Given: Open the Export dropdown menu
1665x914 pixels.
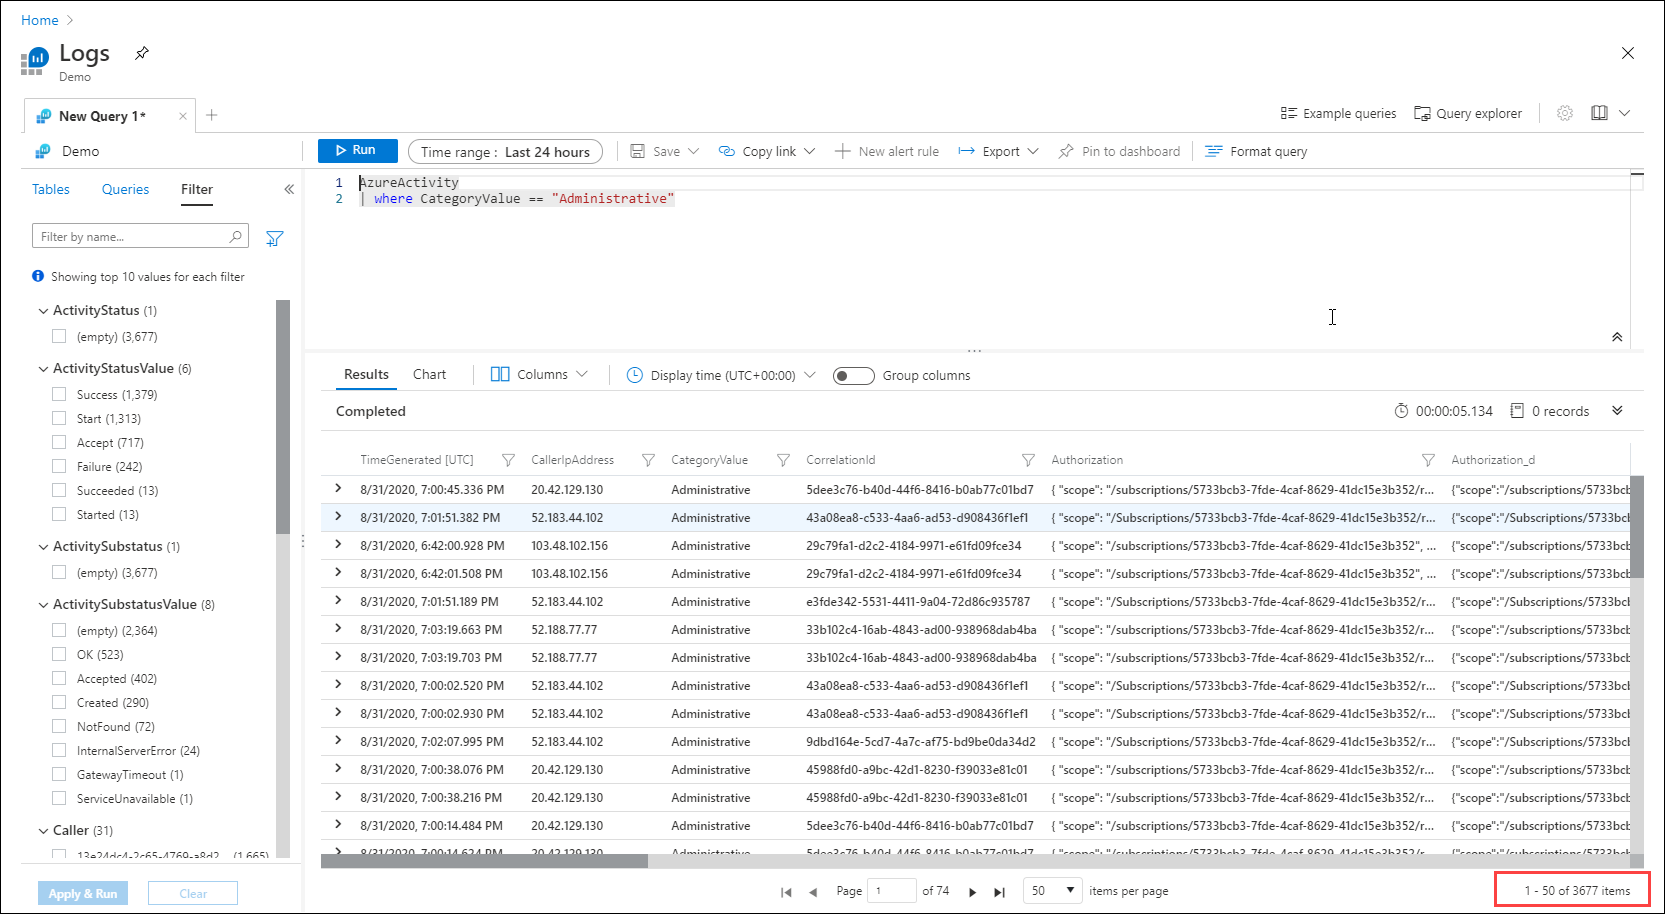Looking at the screenshot, I should [x=998, y=152].
